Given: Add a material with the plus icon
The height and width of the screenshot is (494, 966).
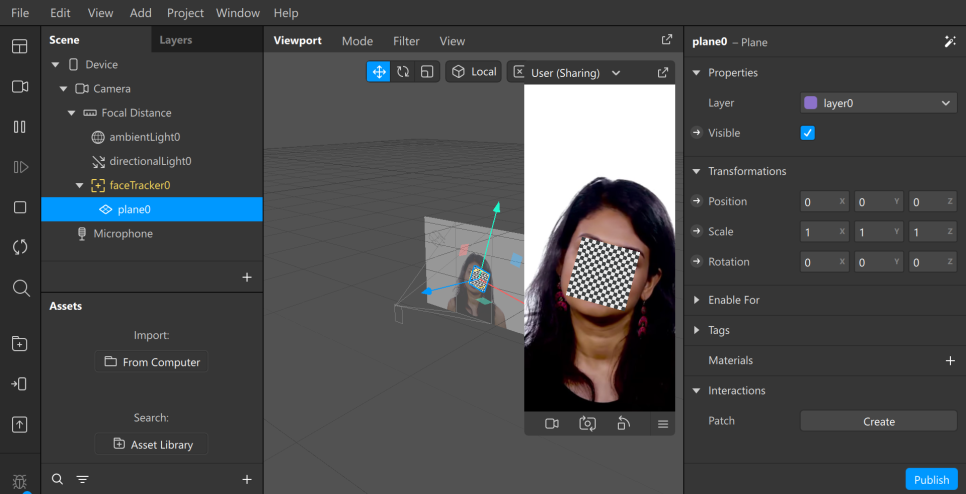Looking at the screenshot, I should [950, 361].
